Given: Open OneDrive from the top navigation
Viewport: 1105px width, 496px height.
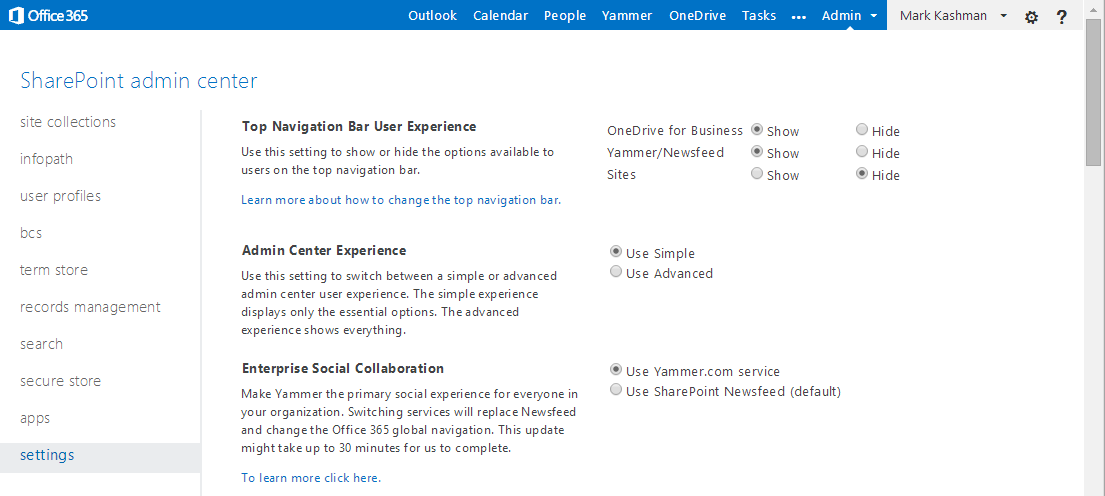Looking at the screenshot, I should (697, 16).
